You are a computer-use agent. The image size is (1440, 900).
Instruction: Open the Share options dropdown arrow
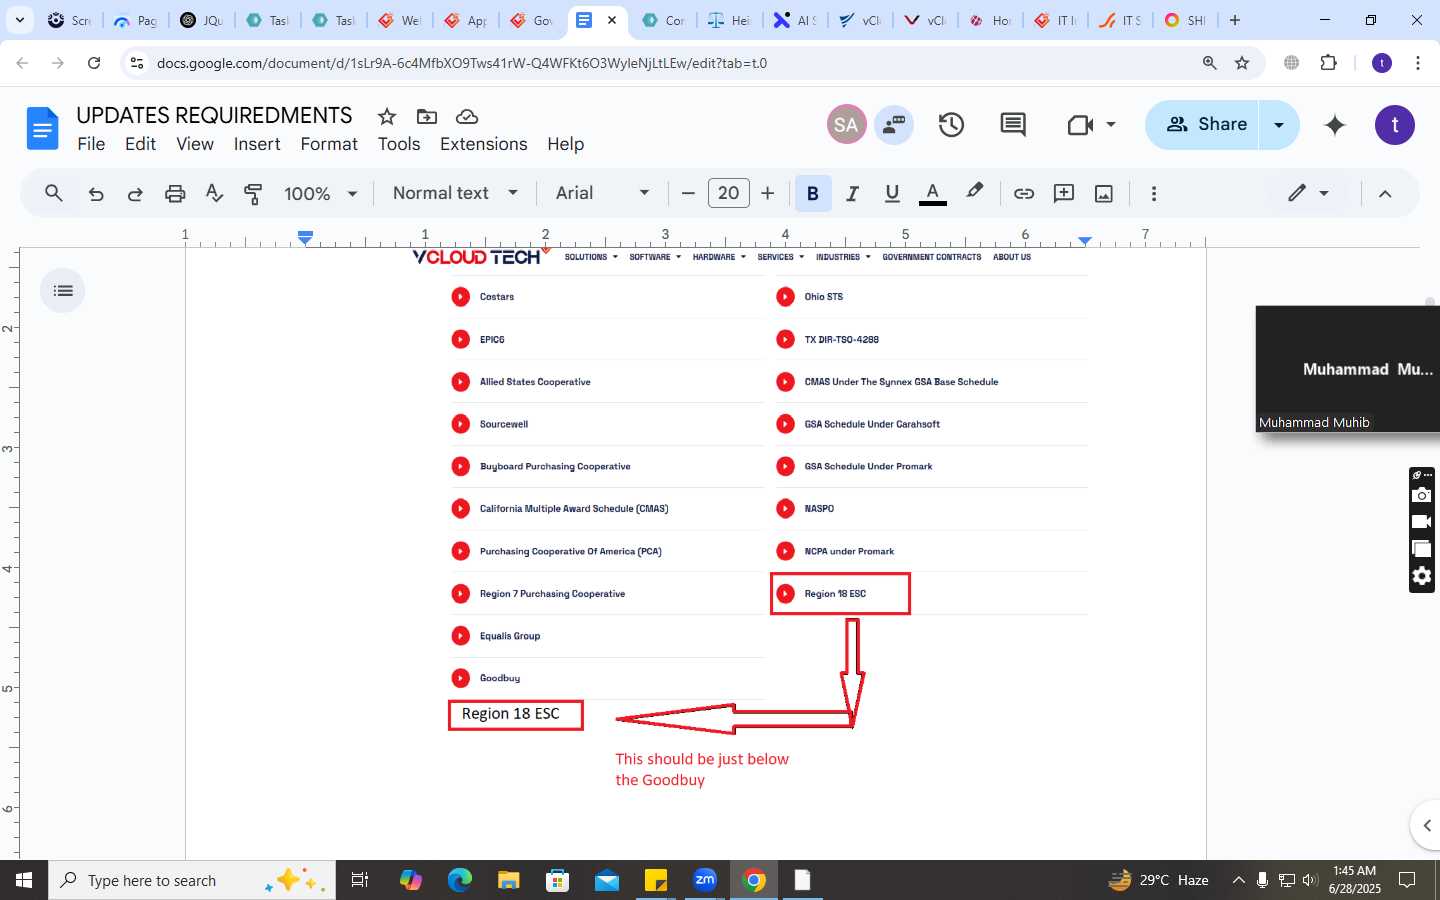pos(1279,125)
